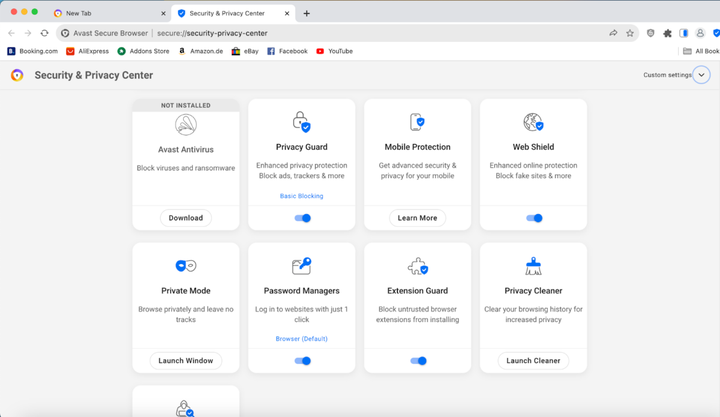Viewport: 720px width, 417px height.
Task: Reload the page with the refresh icon
Action: pos(44,33)
